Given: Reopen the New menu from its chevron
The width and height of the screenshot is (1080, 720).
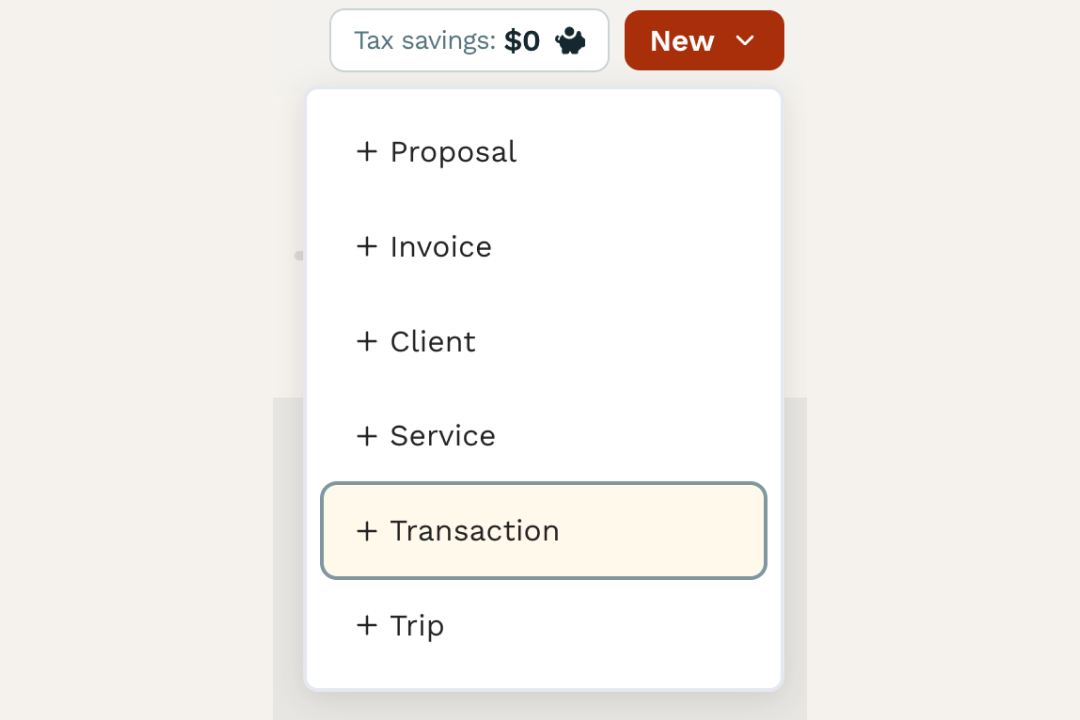Looking at the screenshot, I should coord(744,41).
